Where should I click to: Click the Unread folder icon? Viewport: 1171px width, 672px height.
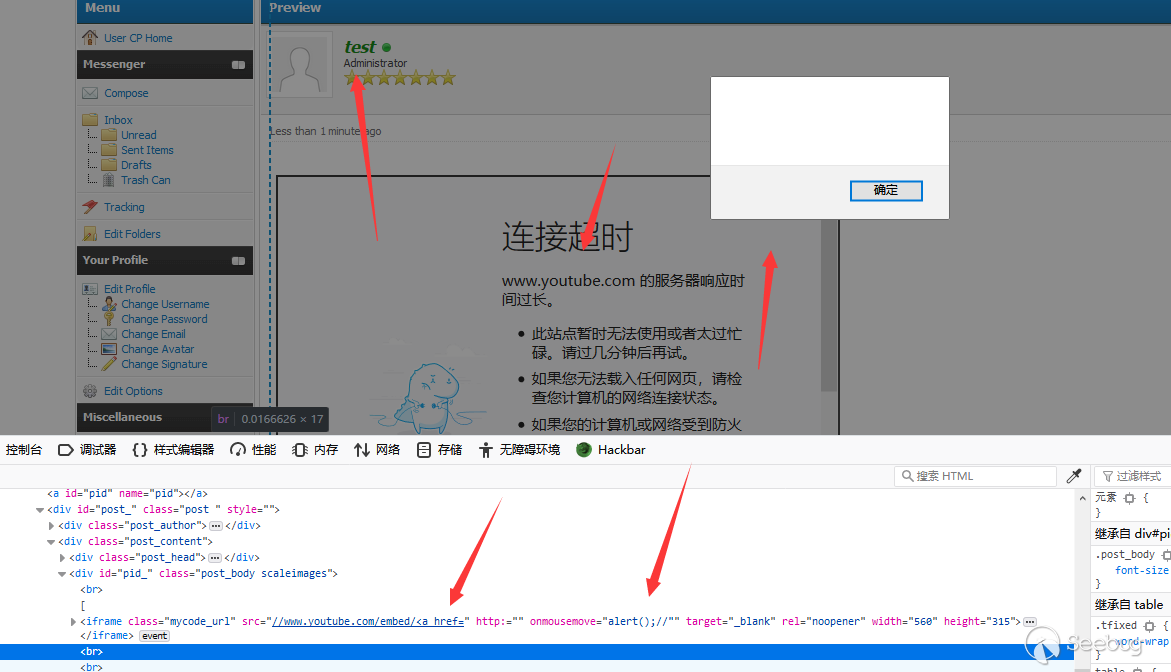(x=109, y=135)
